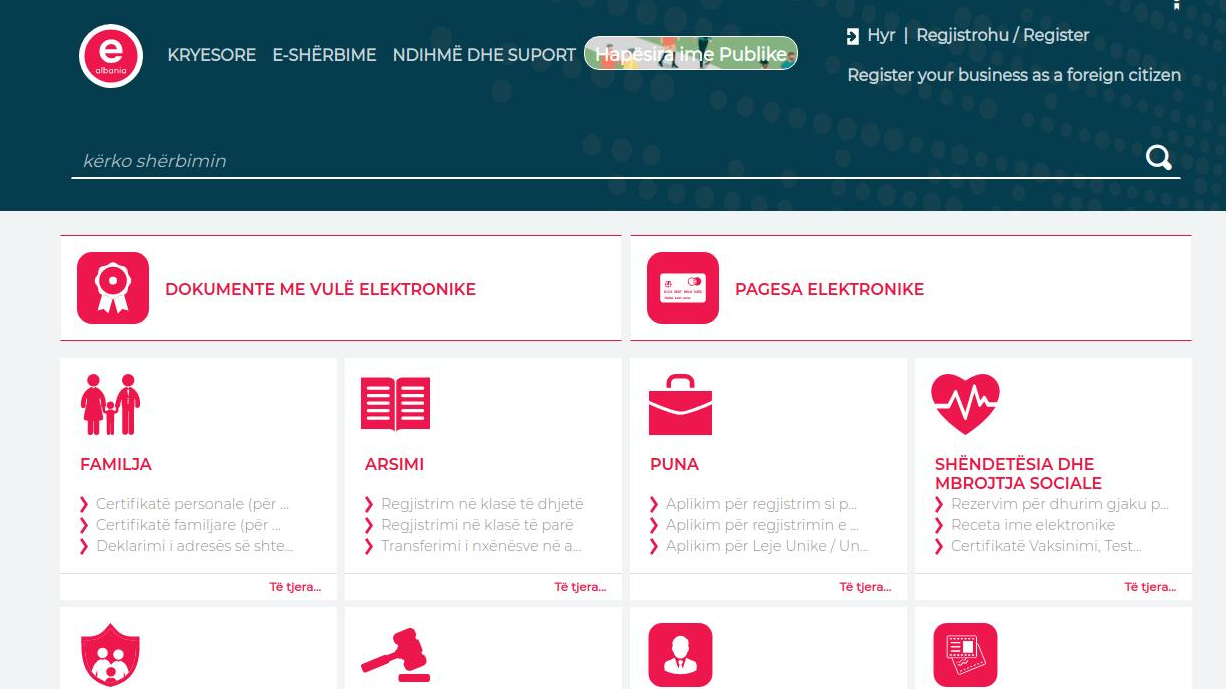Click the e-Albania logo
The image size is (1226, 689).
[x=111, y=56]
